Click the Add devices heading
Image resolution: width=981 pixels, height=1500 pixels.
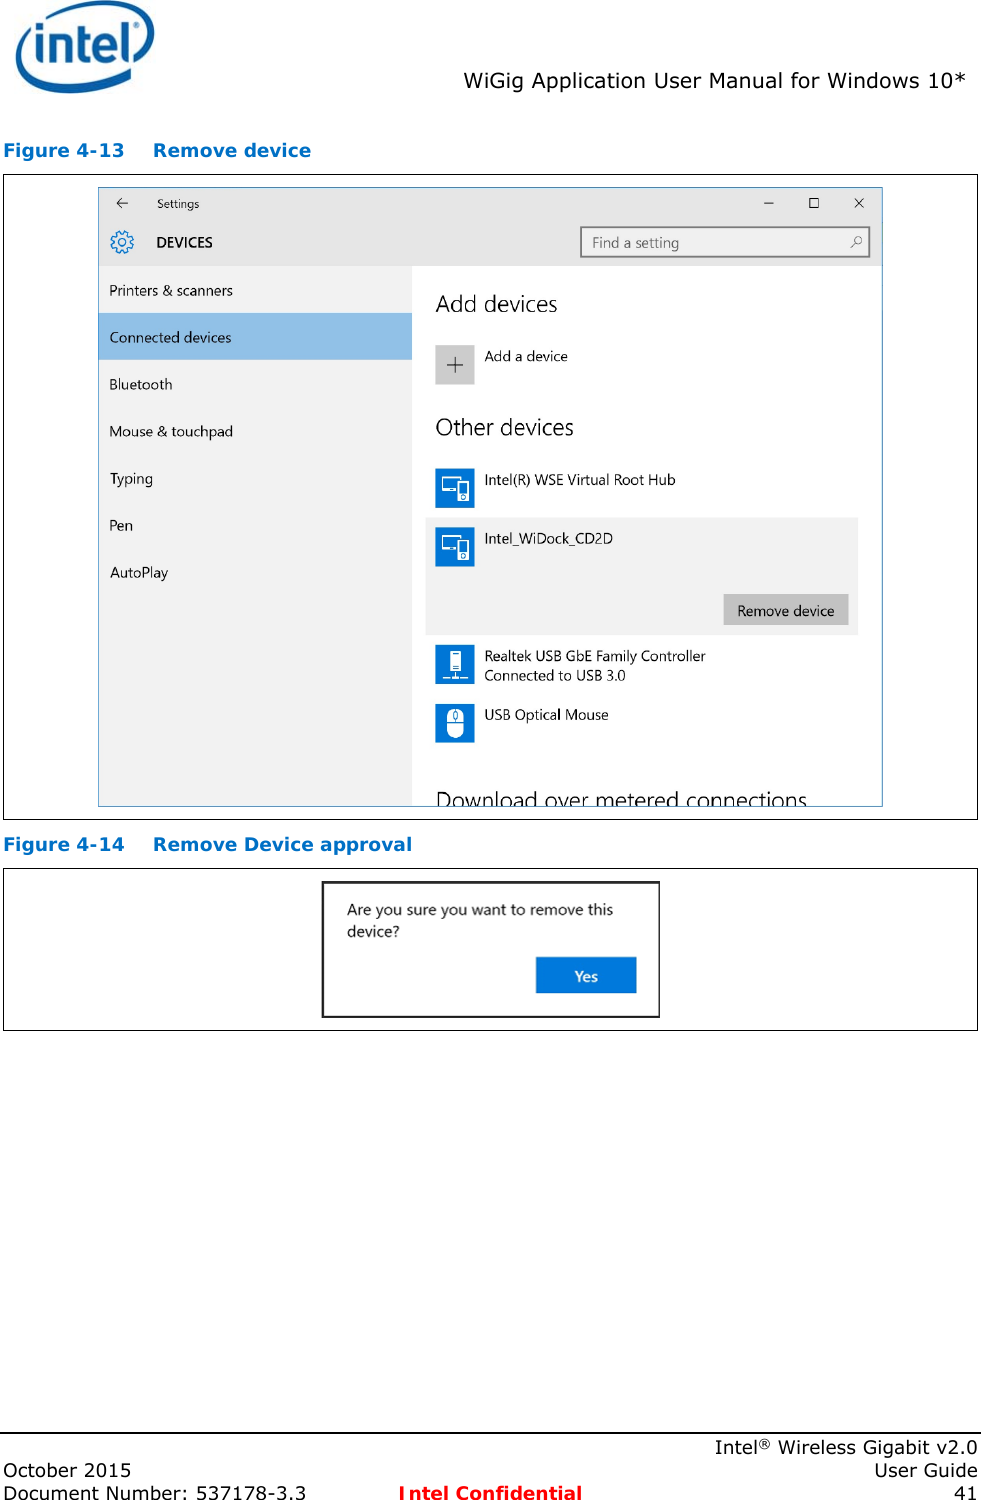pos(497,304)
